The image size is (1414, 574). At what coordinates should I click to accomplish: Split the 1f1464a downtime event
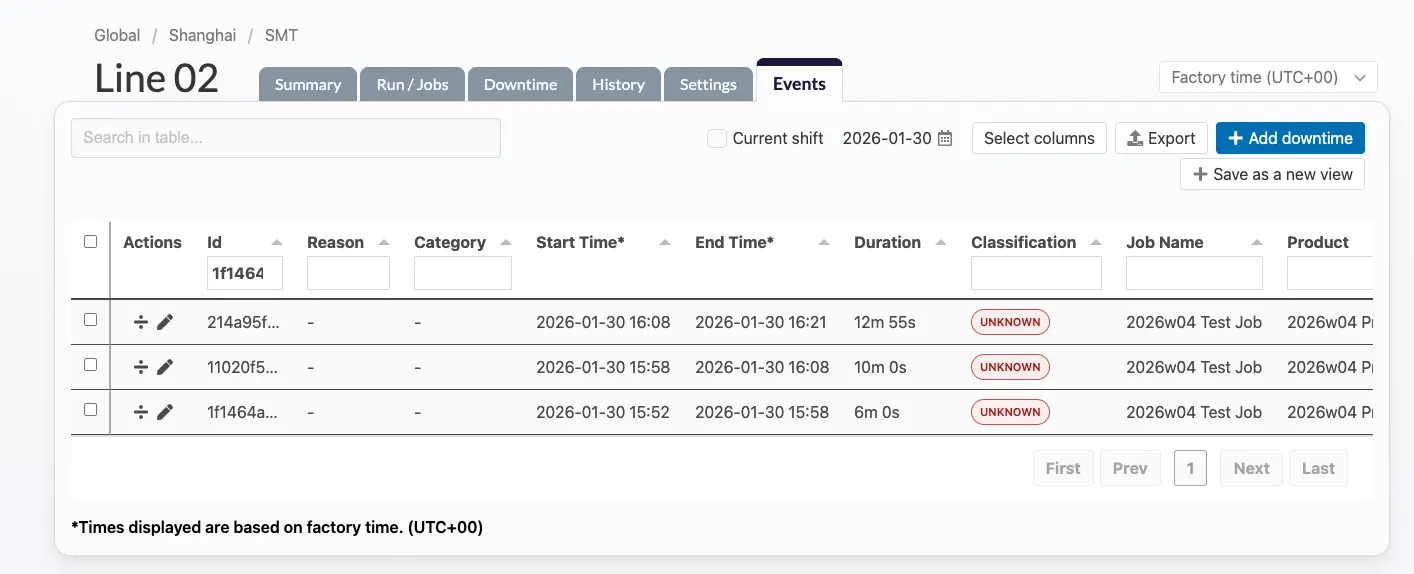click(141, 412)
